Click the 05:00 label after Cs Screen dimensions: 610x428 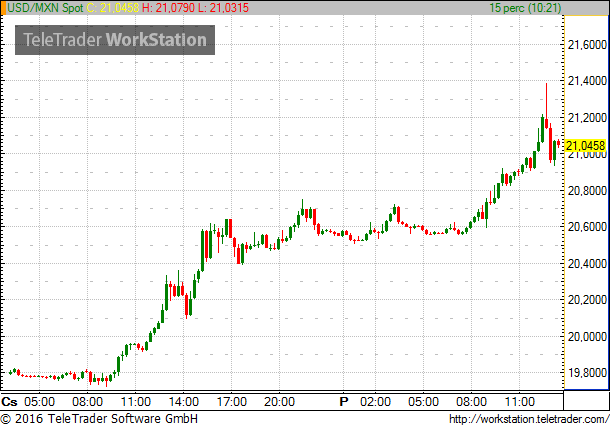(x=39, y=402)
